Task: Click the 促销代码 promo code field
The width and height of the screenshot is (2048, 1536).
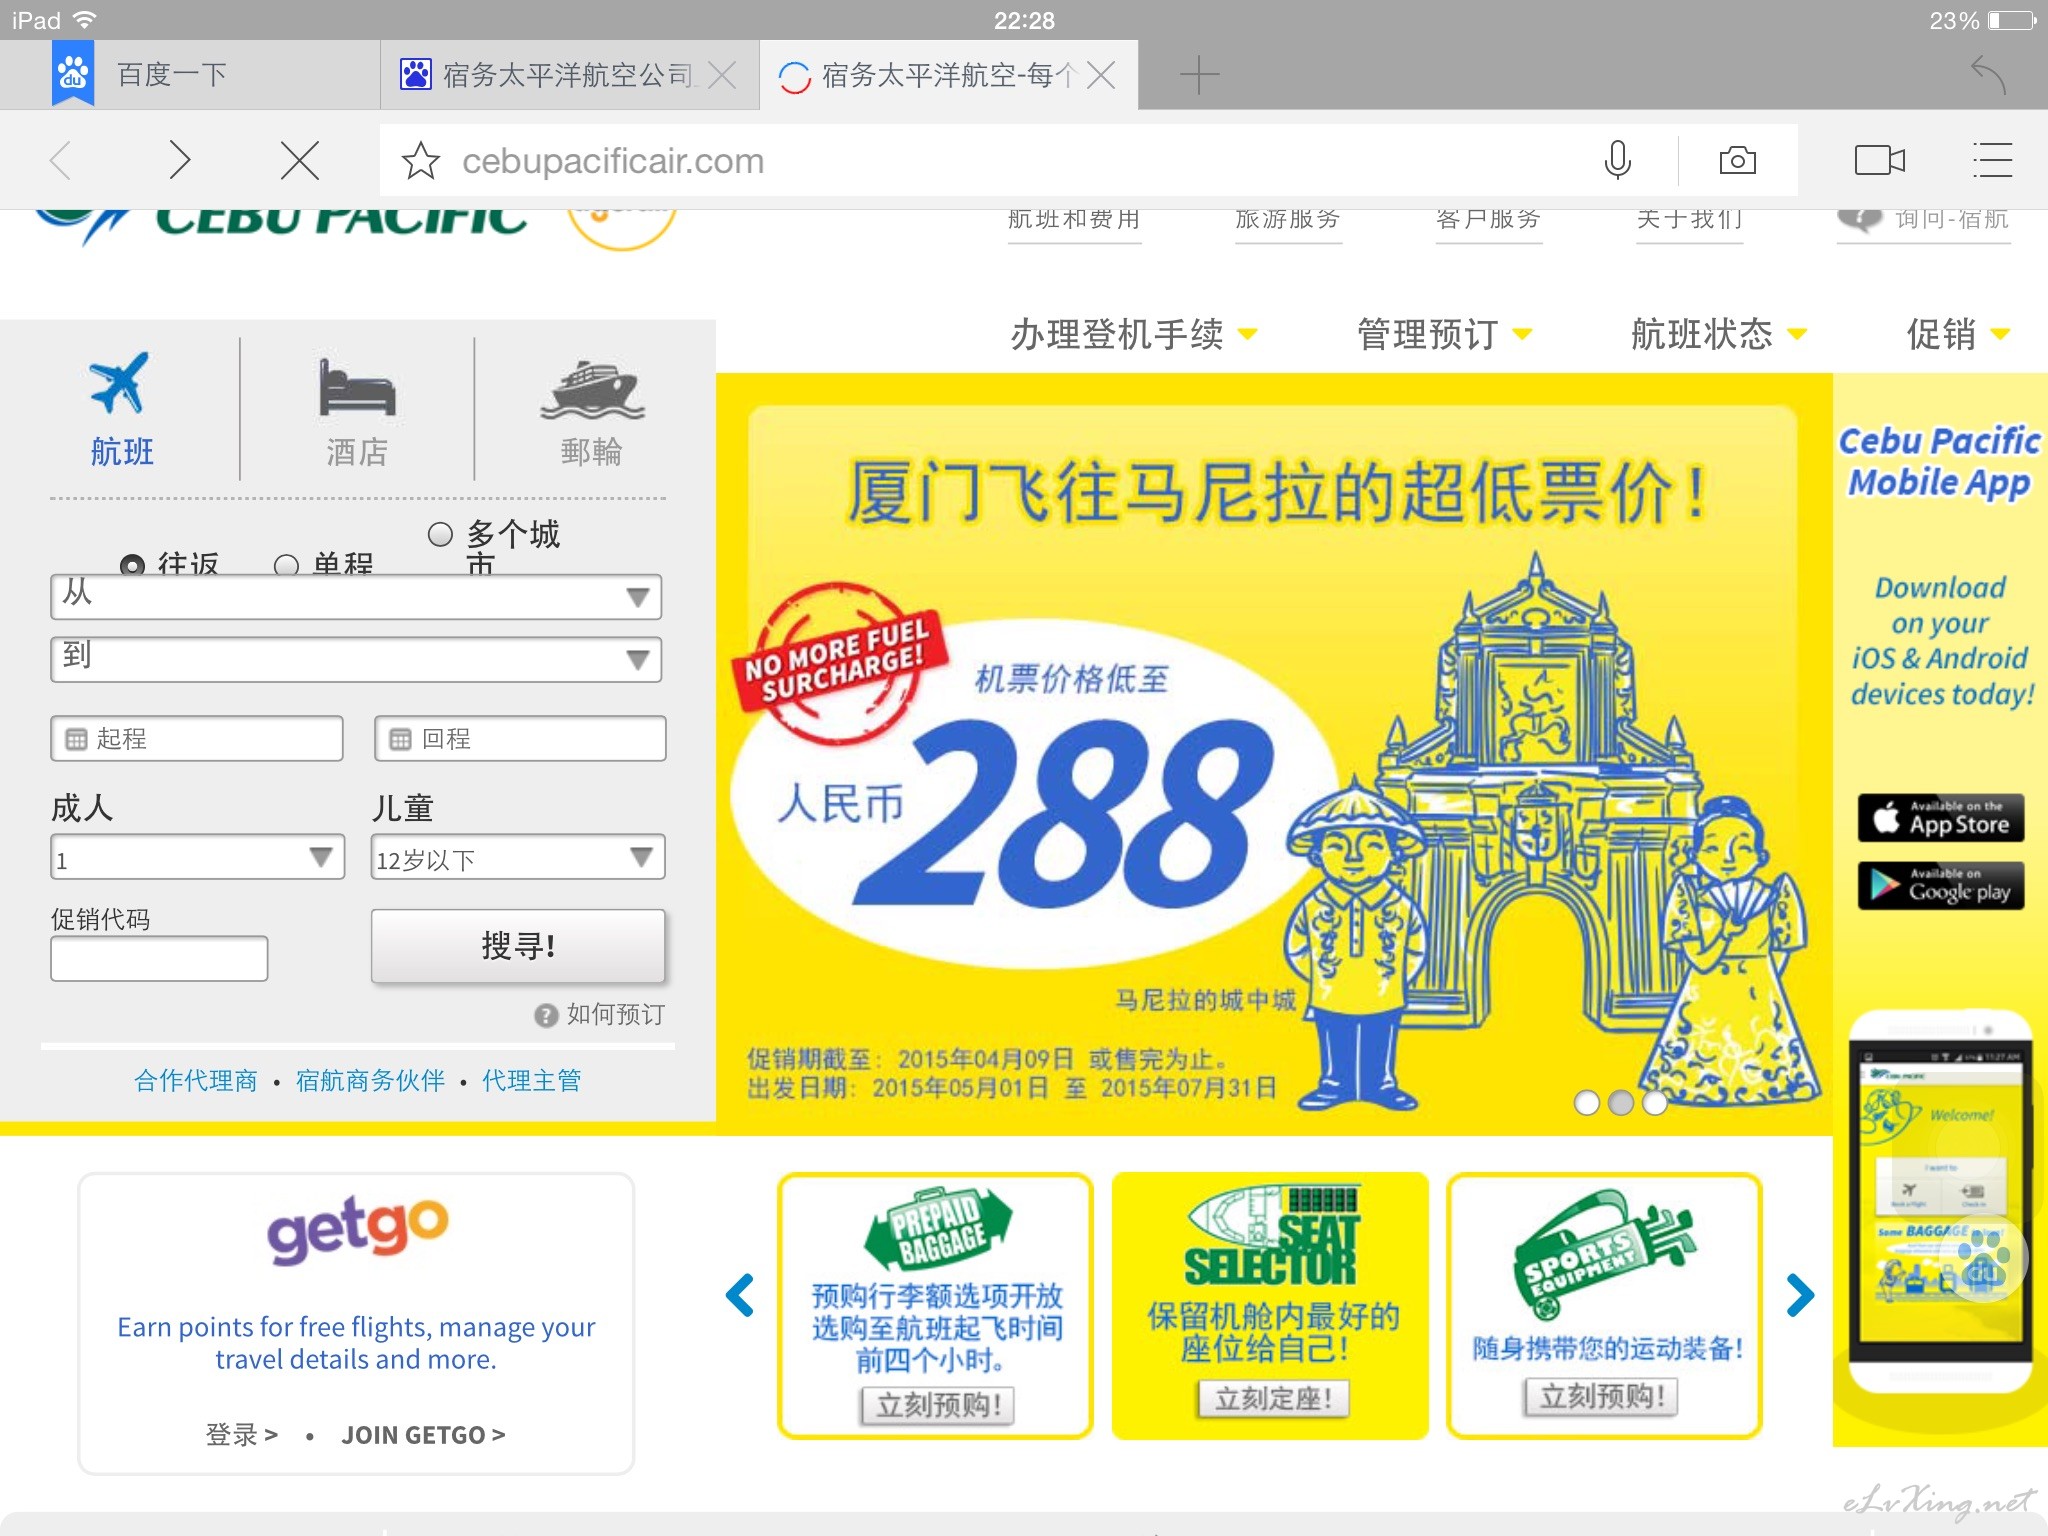Action: [x=159, y=958]
